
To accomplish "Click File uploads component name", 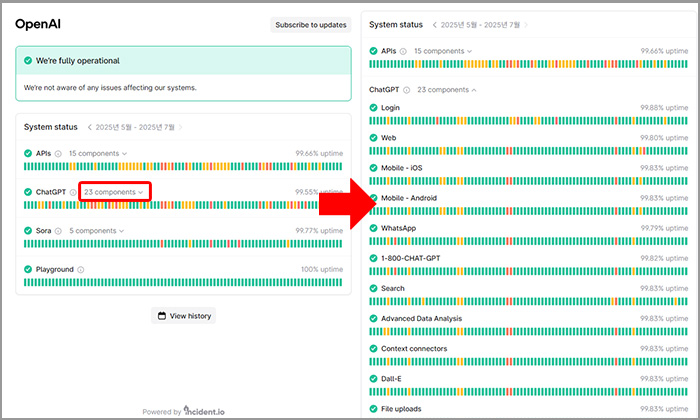I will pyautogui.click(x=401, y=409).
